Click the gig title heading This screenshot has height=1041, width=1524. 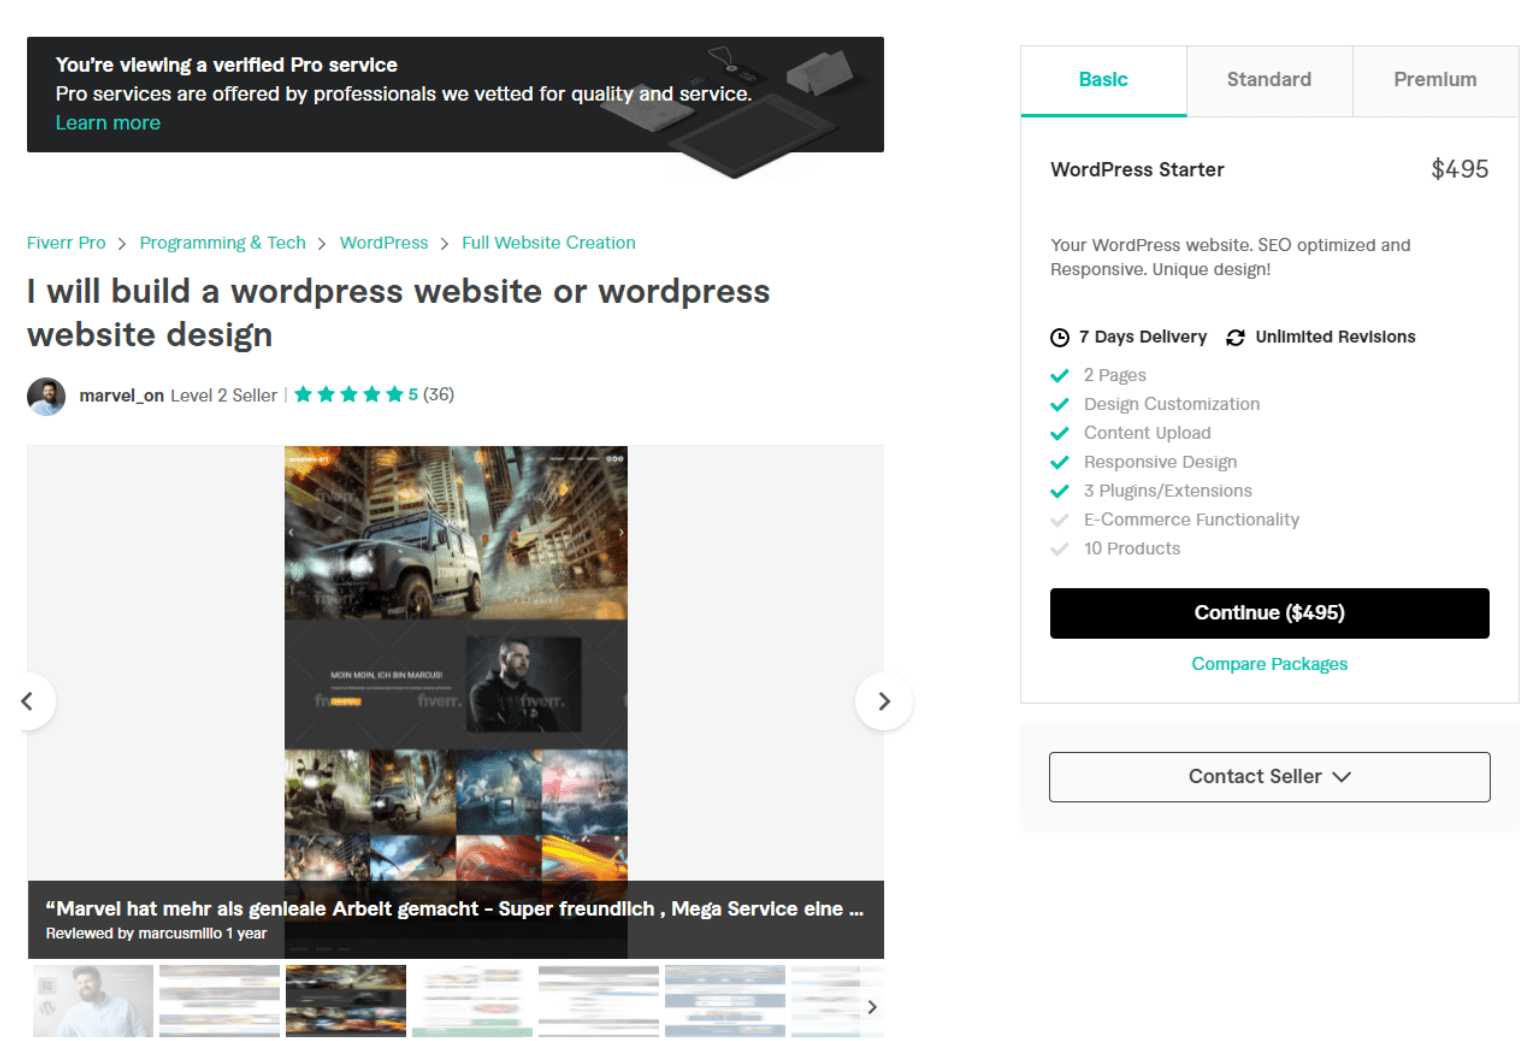click(399, 313)
